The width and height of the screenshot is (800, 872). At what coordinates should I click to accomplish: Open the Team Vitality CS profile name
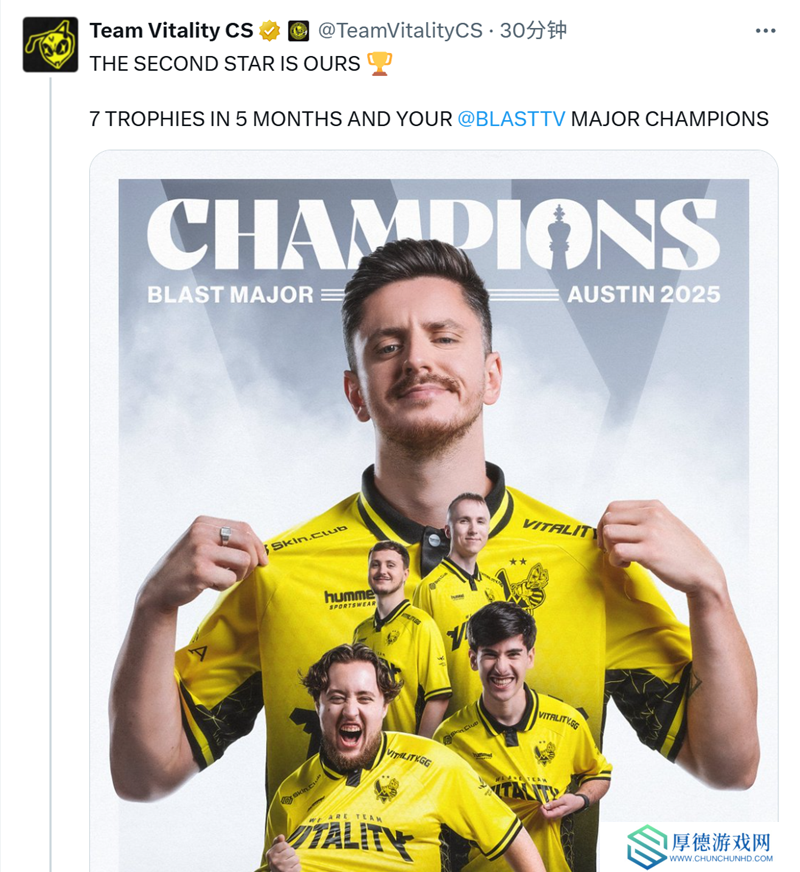point(171,31)
